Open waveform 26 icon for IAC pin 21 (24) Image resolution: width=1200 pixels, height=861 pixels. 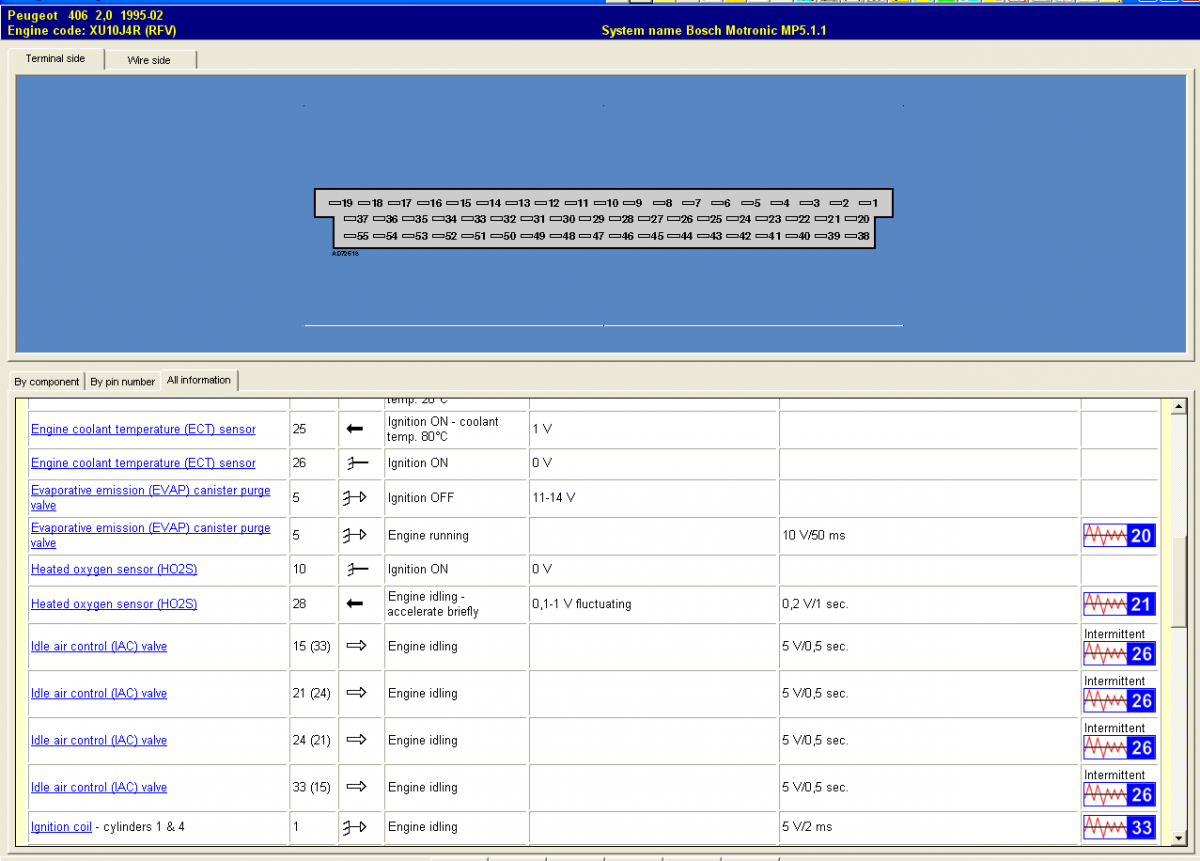click(x=1119, y=700)
